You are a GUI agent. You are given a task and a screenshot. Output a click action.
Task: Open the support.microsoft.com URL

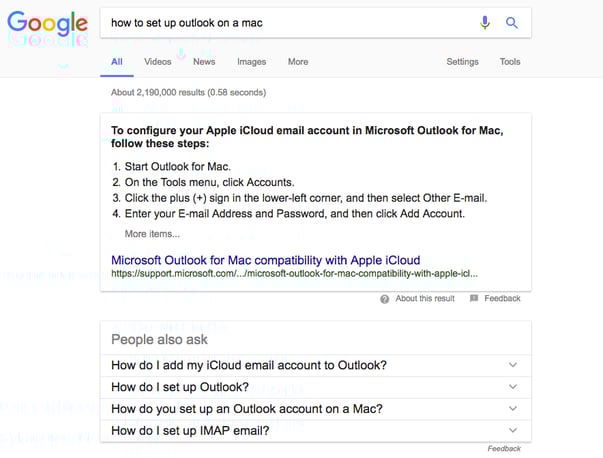point(295,274)
